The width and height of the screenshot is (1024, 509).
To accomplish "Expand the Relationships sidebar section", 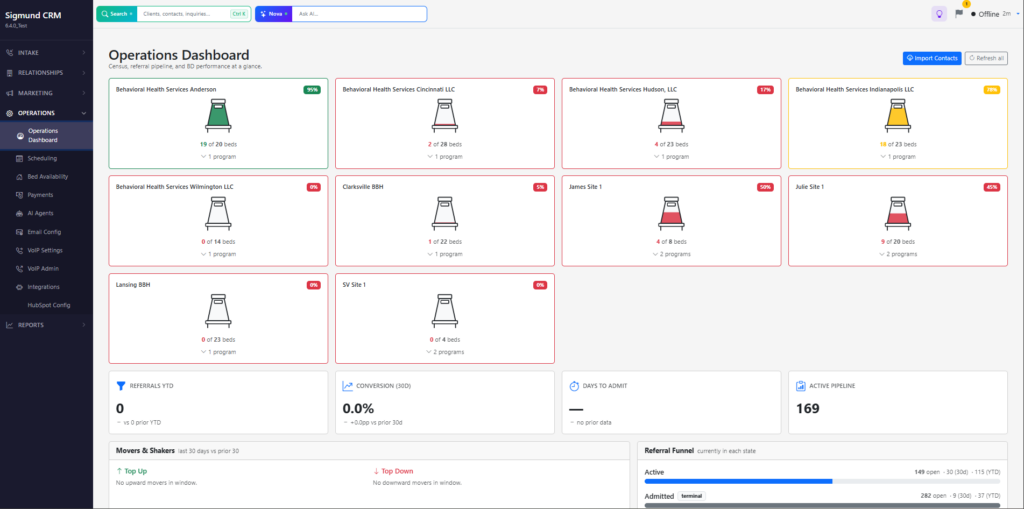I will coord(84,73).
